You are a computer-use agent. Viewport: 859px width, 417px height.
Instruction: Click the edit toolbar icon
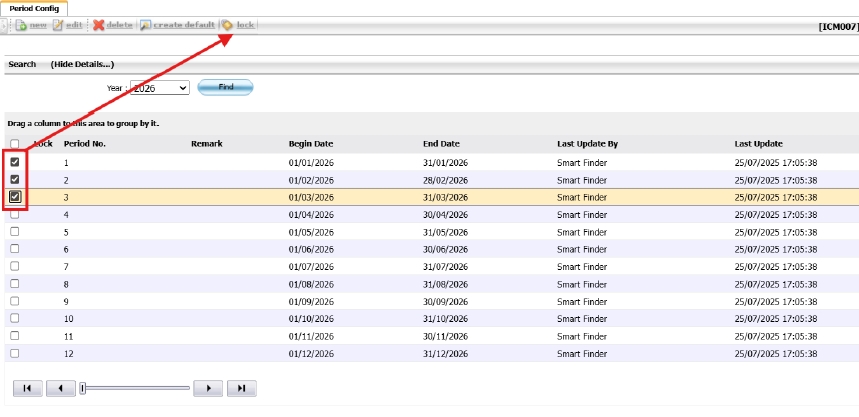click(58, 24)
